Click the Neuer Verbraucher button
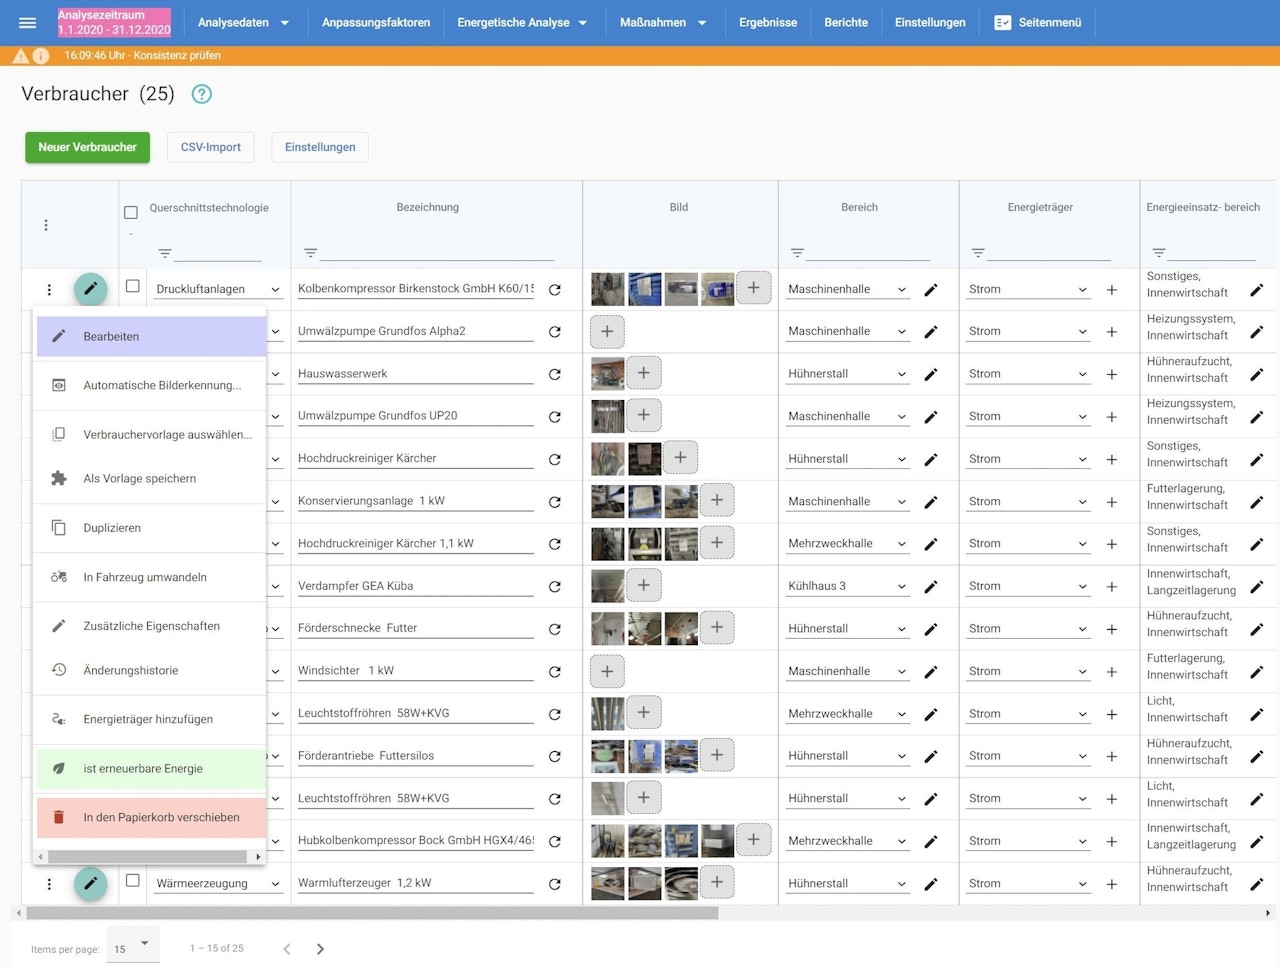This screenshot has width=1280, height=967. pos(87,147)
